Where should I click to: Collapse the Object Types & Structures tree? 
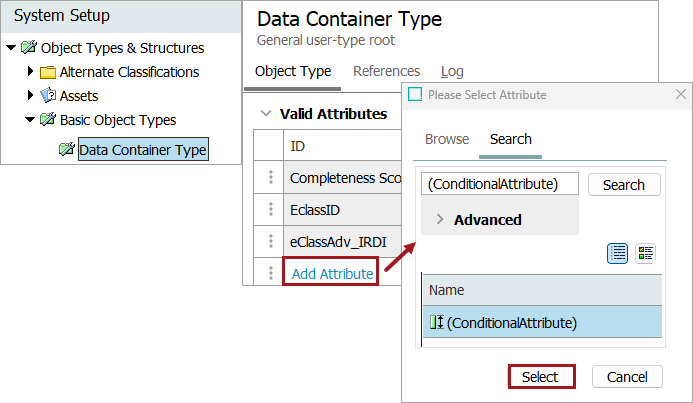pyautogui.click(x=10, y=48)
